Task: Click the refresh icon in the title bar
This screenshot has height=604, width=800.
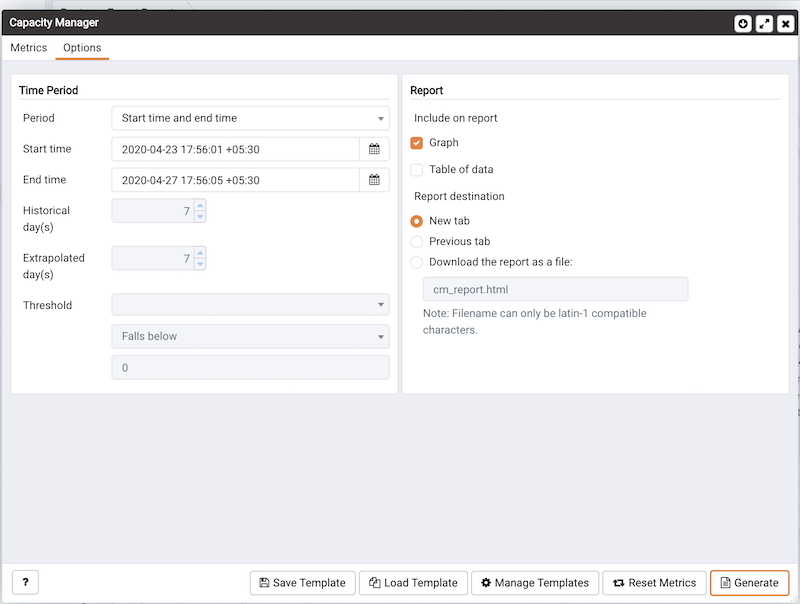Action: 743,23
